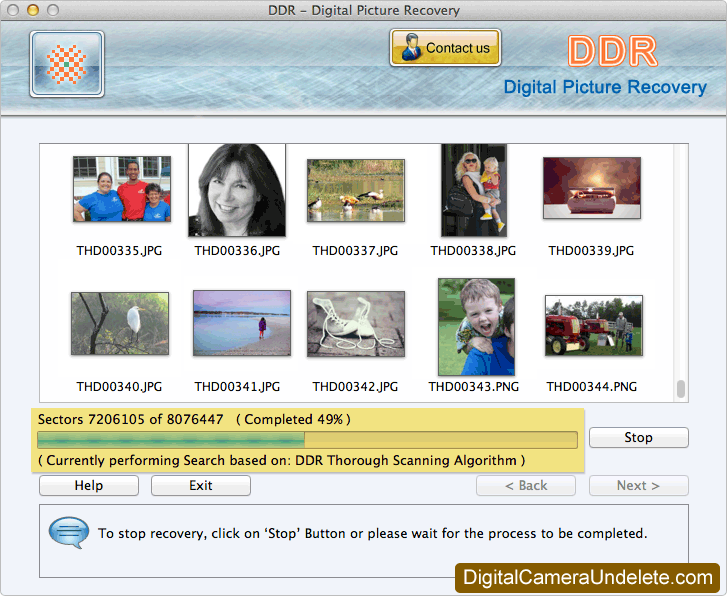Open Help using the Help button
This screenshot has height=596, width=727.
(89, 486)
